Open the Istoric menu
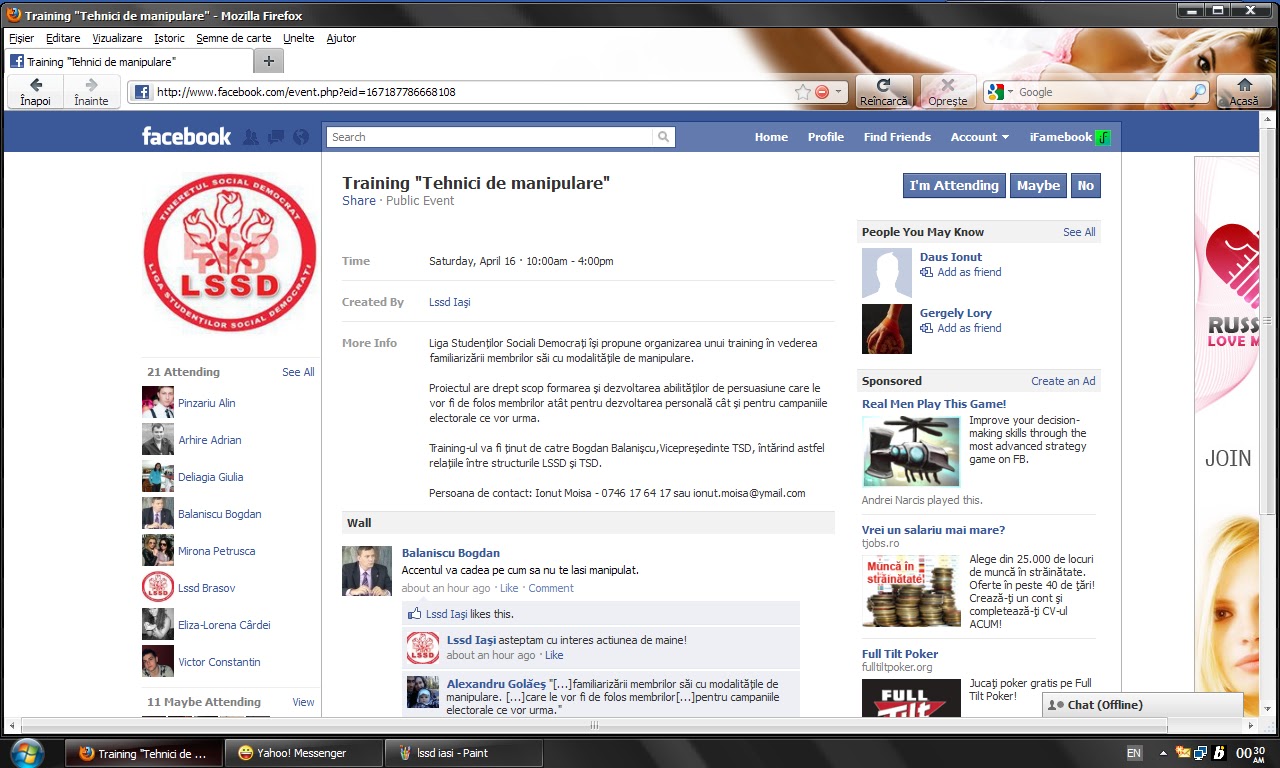The image size is (1280, 768). pos(170,38)
